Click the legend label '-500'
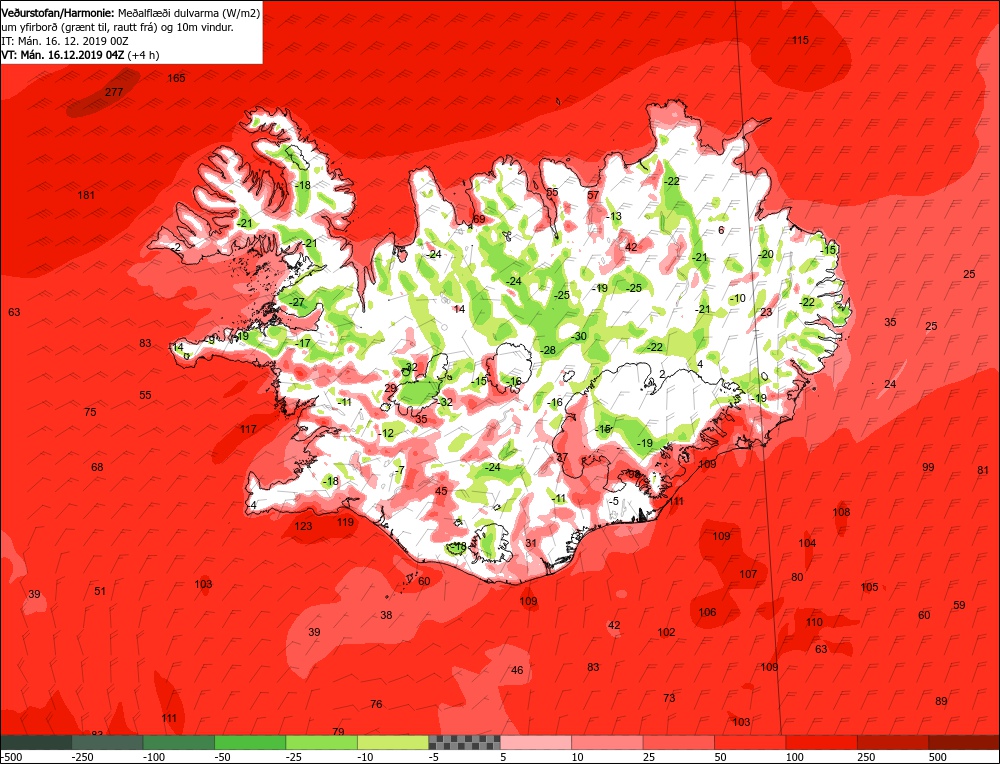1000x764 pixels. pos(10,757)
